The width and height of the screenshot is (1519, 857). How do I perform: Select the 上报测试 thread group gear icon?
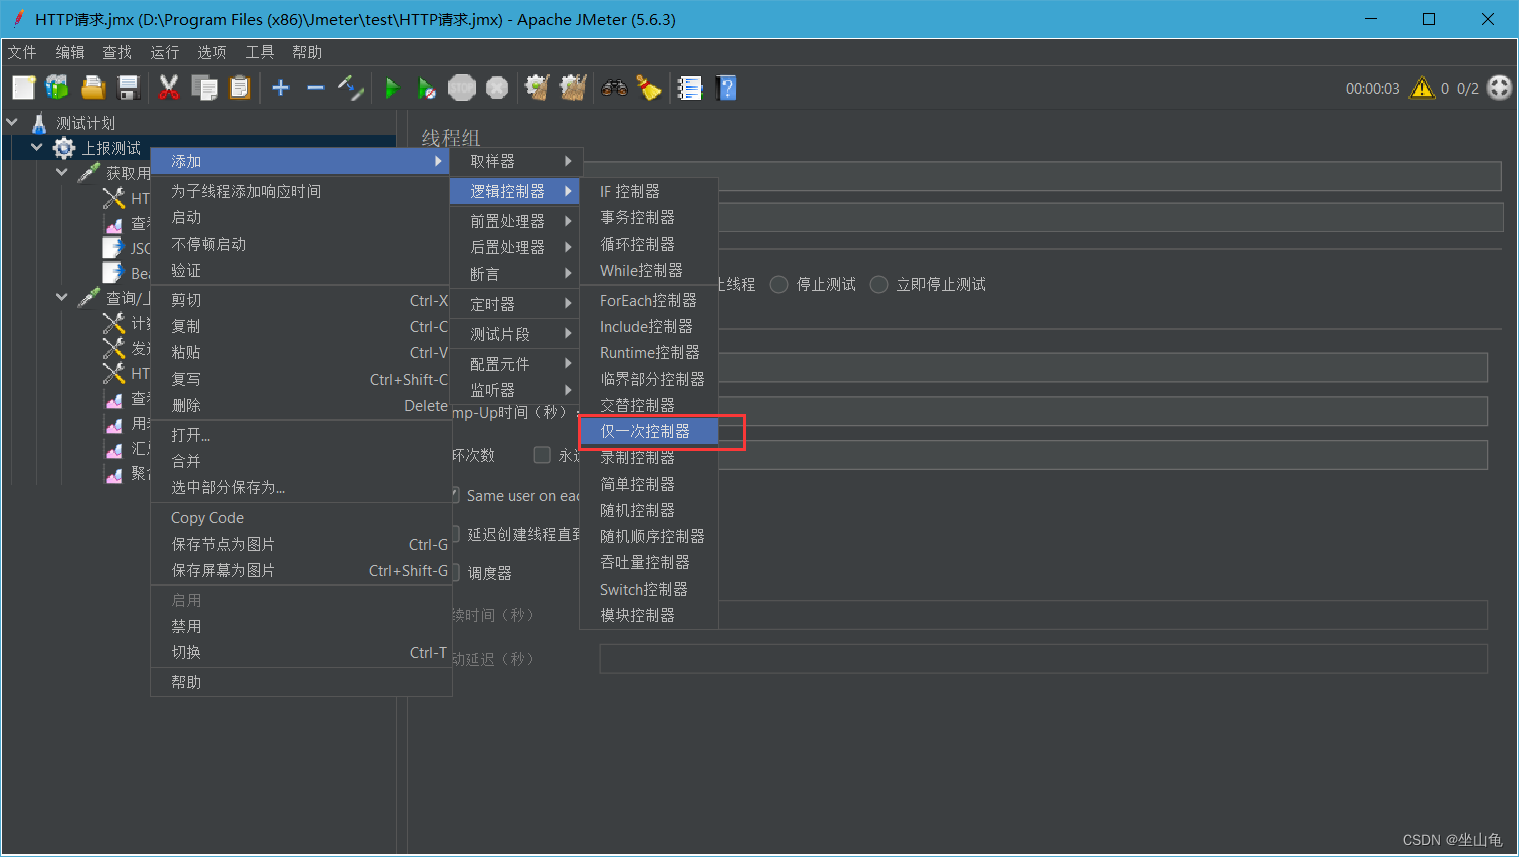(x=64, y=148)
